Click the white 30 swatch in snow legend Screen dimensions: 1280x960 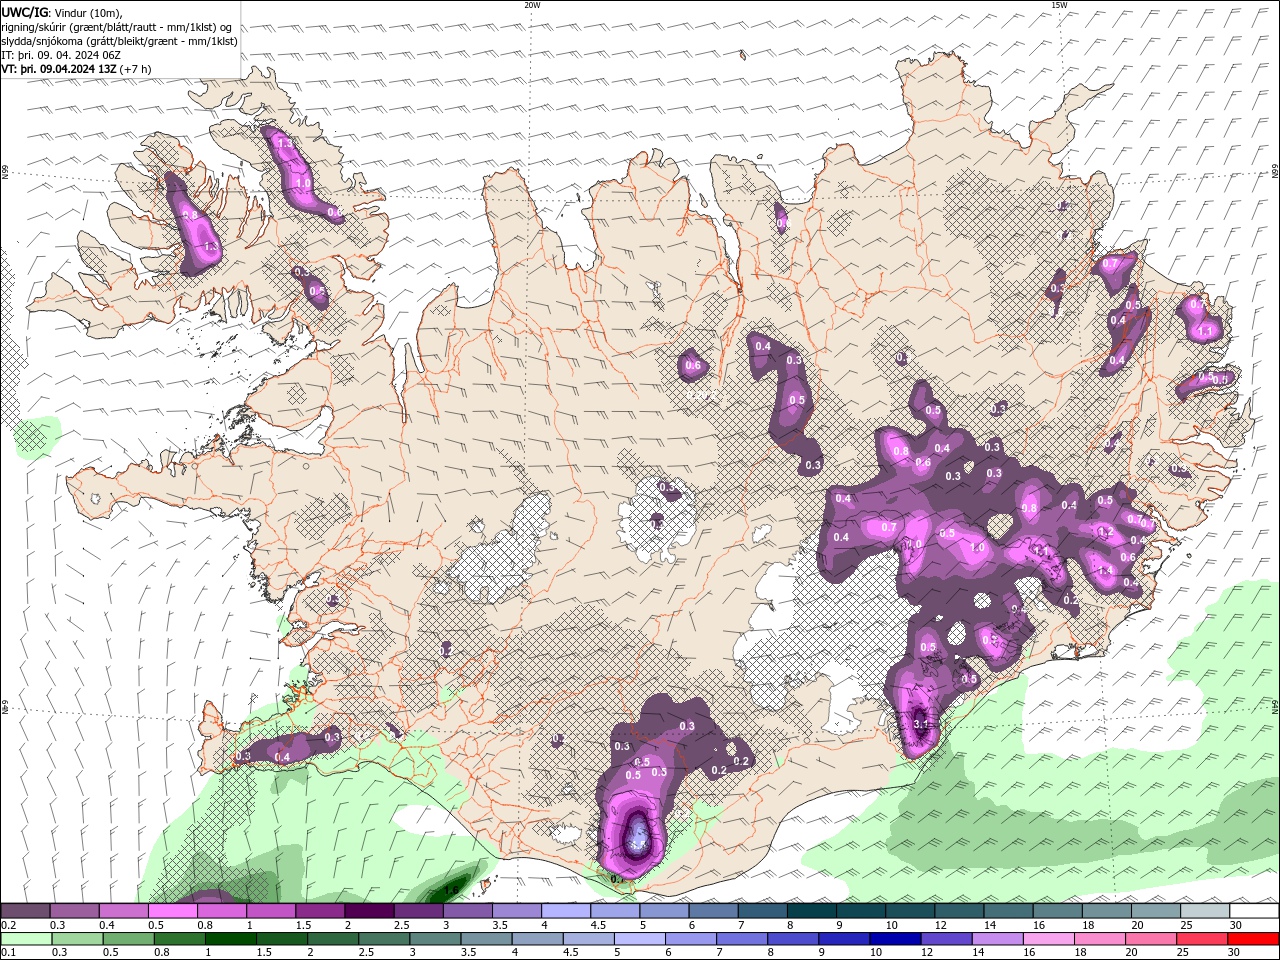(1256, 911)
